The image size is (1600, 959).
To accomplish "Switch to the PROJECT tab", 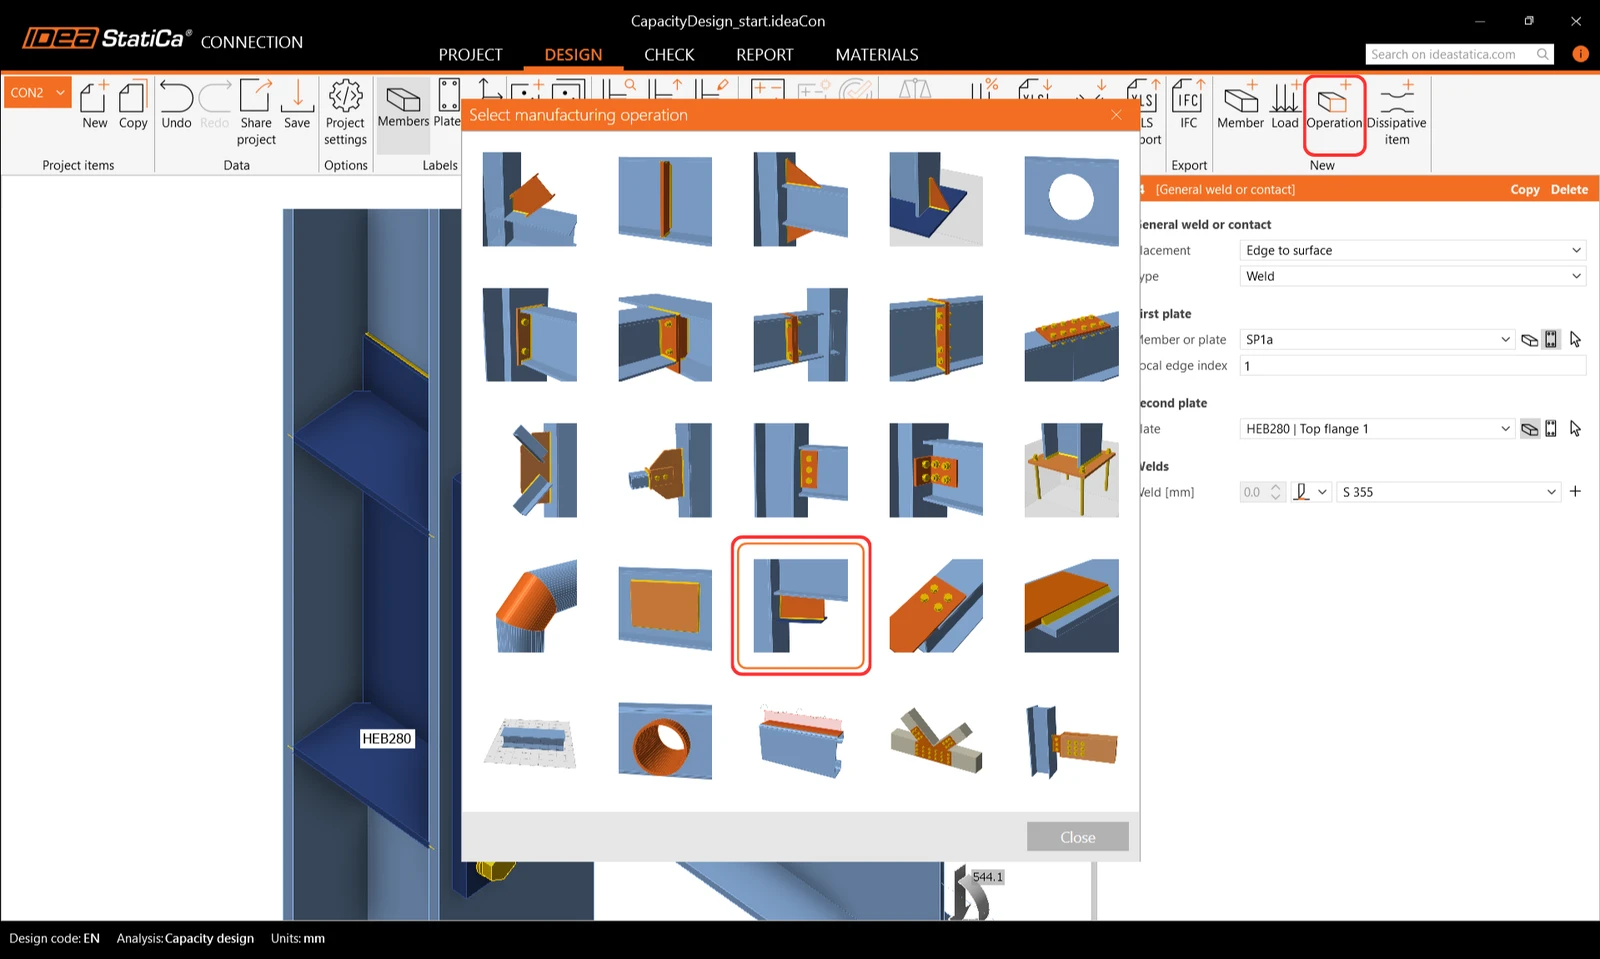I will 470,55.
